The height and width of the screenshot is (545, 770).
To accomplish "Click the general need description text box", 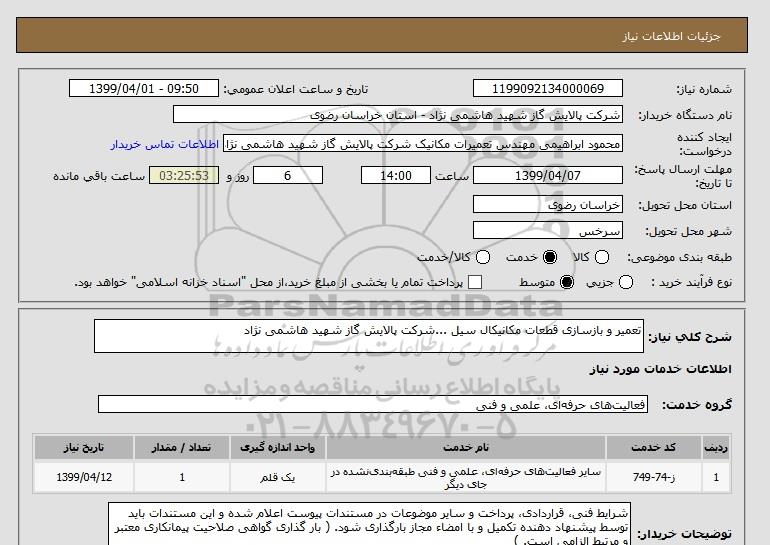I will 369,336.
